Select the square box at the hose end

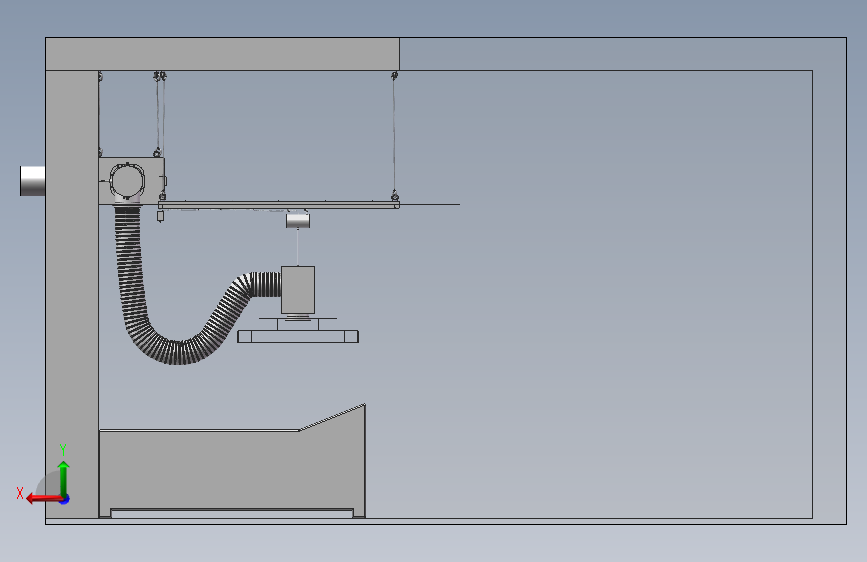point(298,290)
